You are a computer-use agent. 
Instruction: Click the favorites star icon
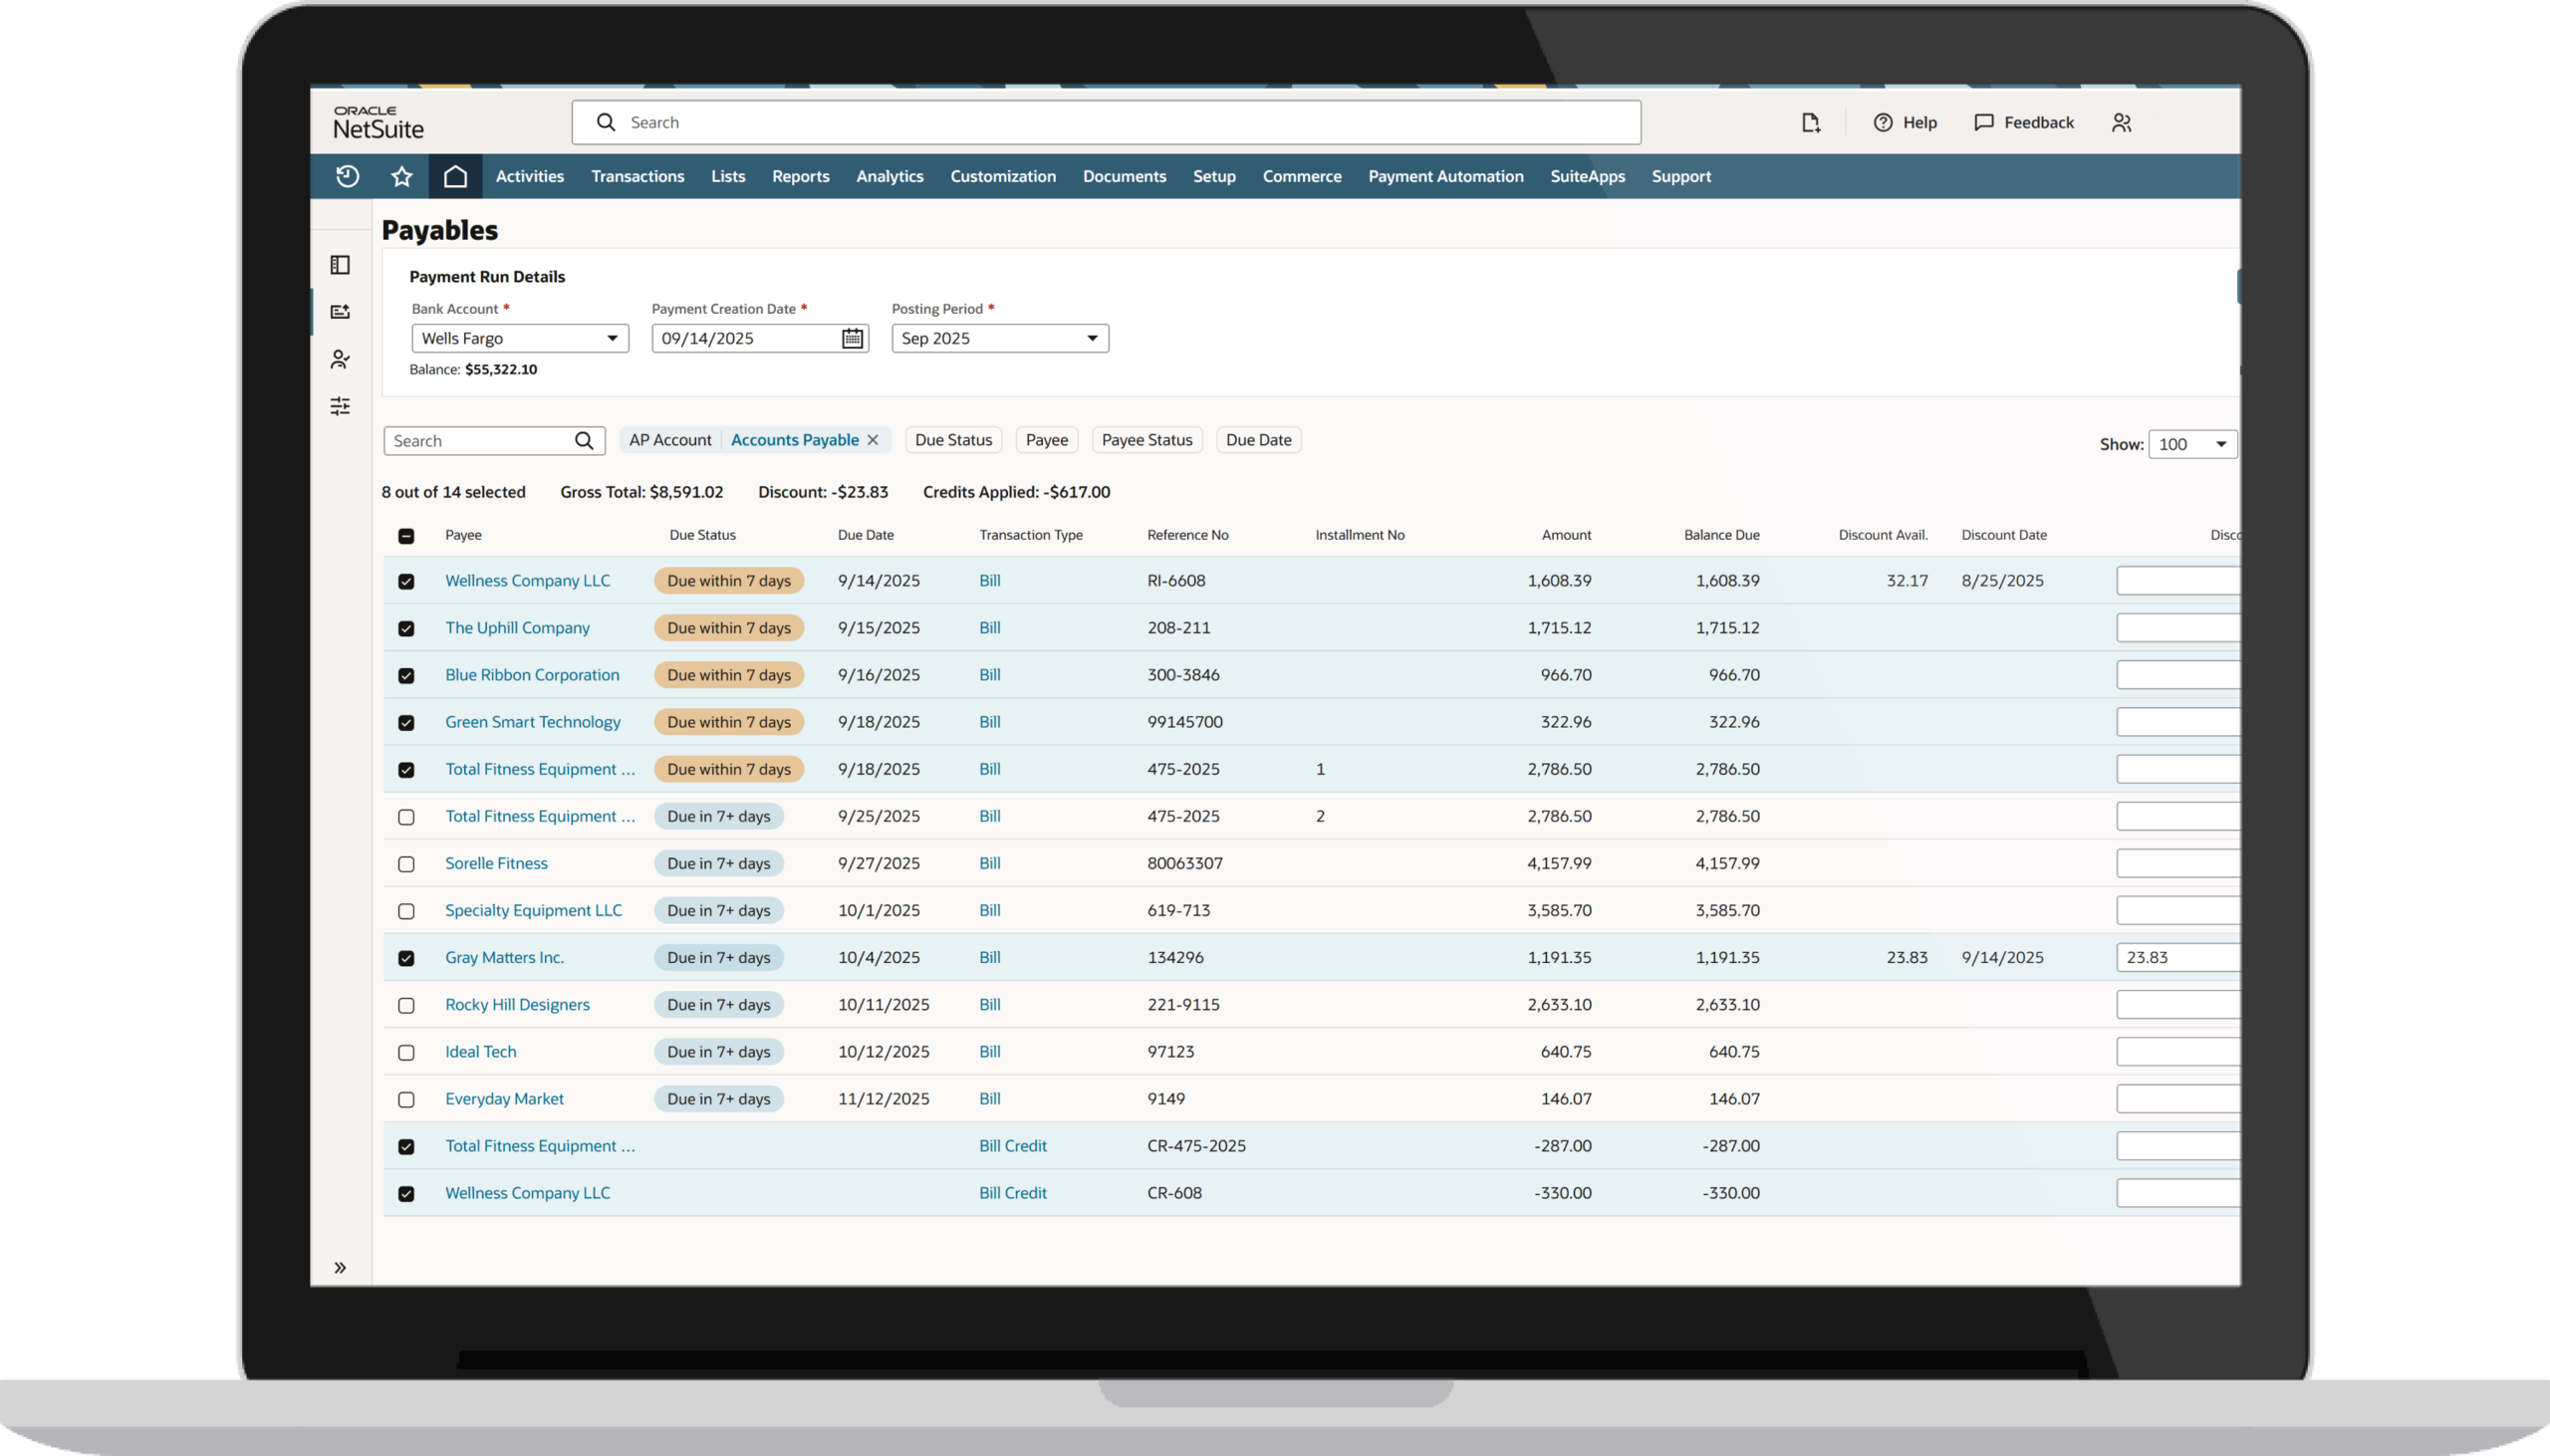402,177
